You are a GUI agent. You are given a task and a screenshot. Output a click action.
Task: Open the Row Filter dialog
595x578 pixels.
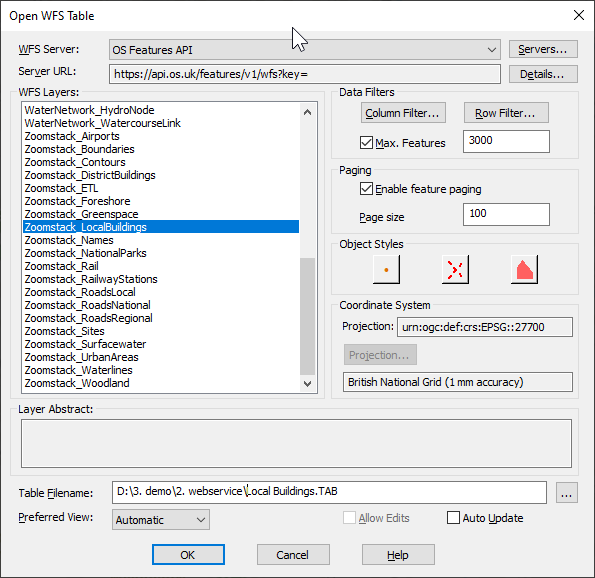pyautogui.click(x=506, y=113)
